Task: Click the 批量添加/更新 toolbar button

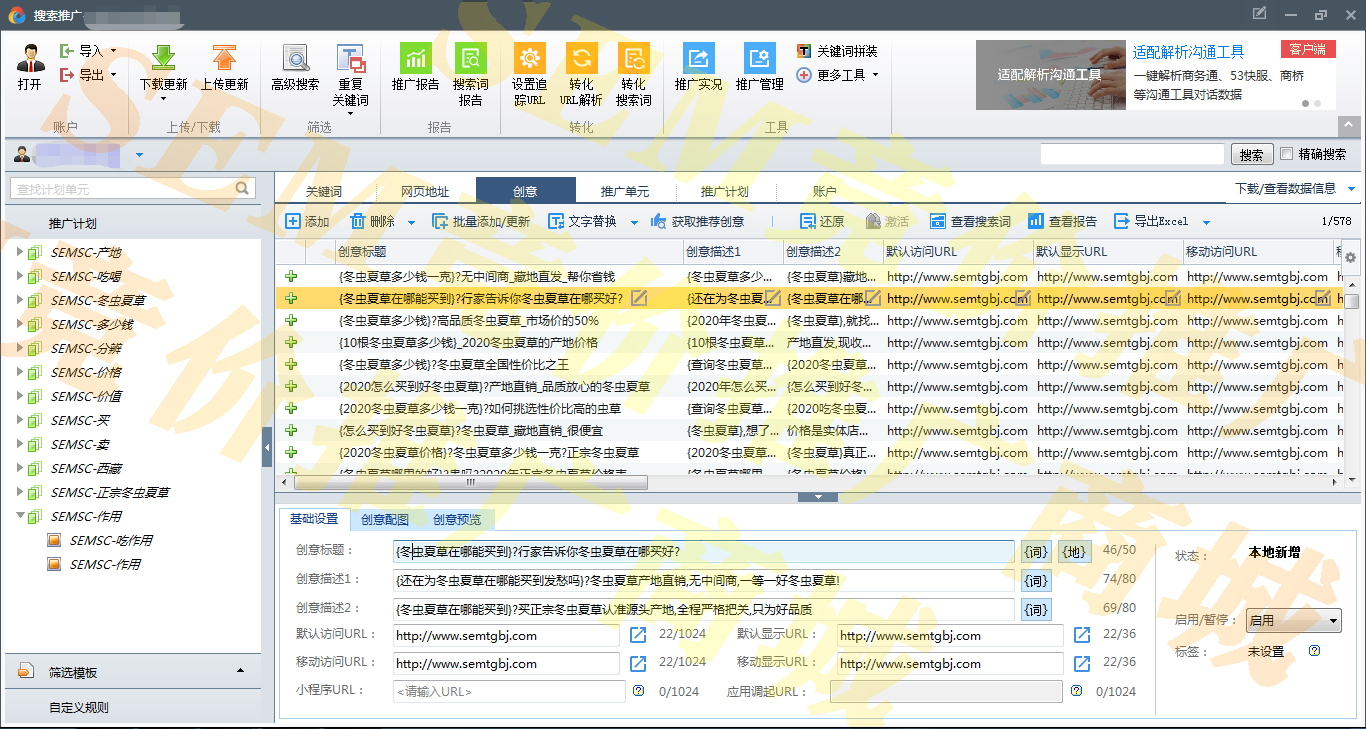Action: 481,222
